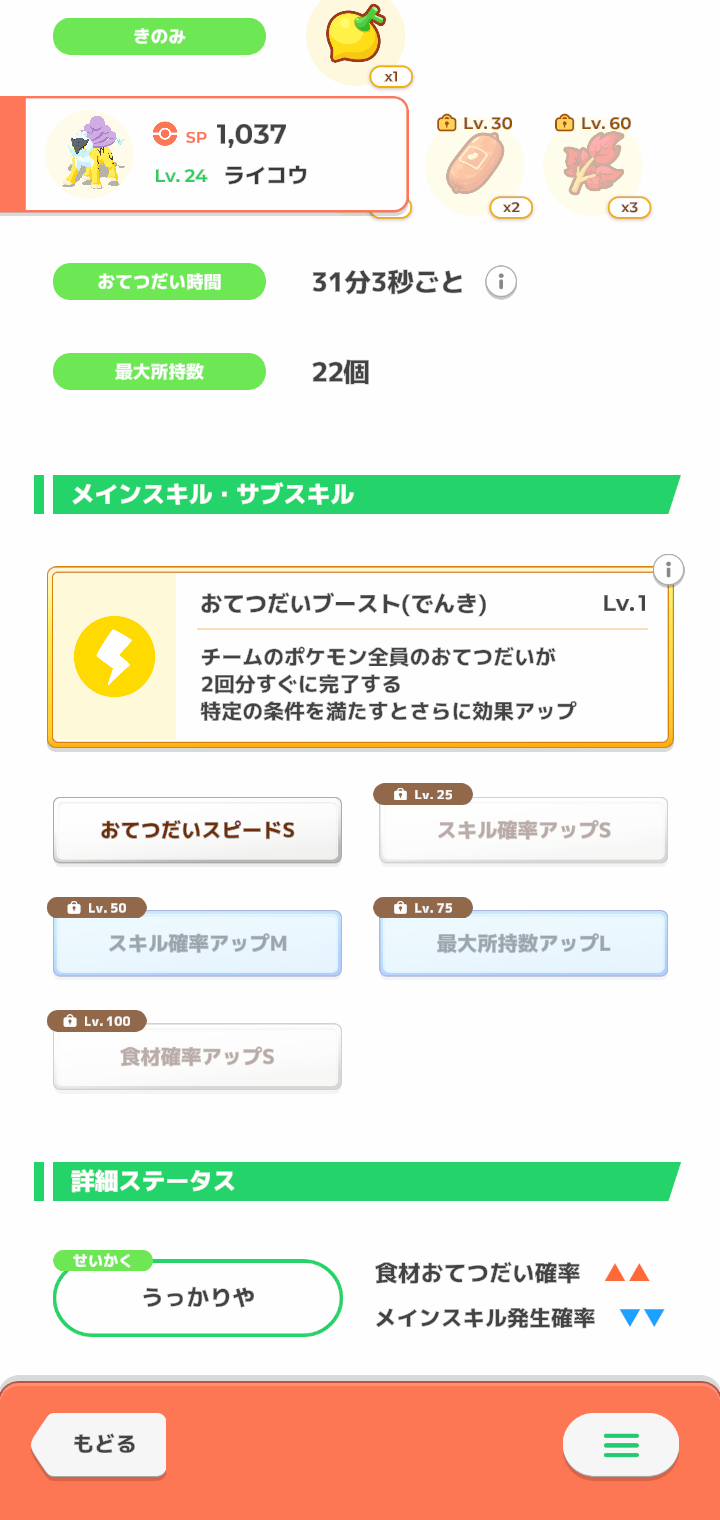Open info icon next to おてつだい時間

[x=501, y=283]
